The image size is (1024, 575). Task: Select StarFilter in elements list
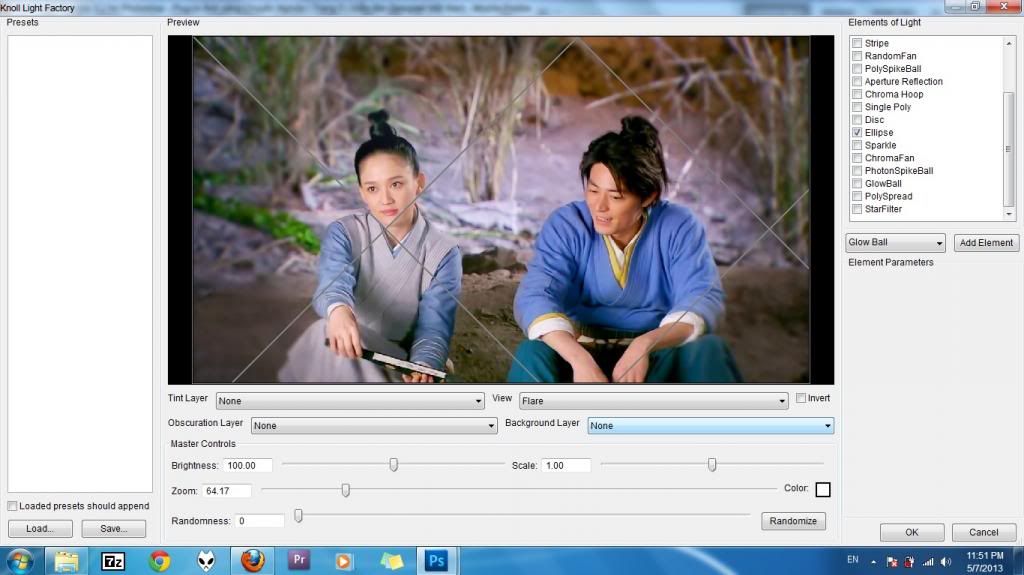click(883, 209)
